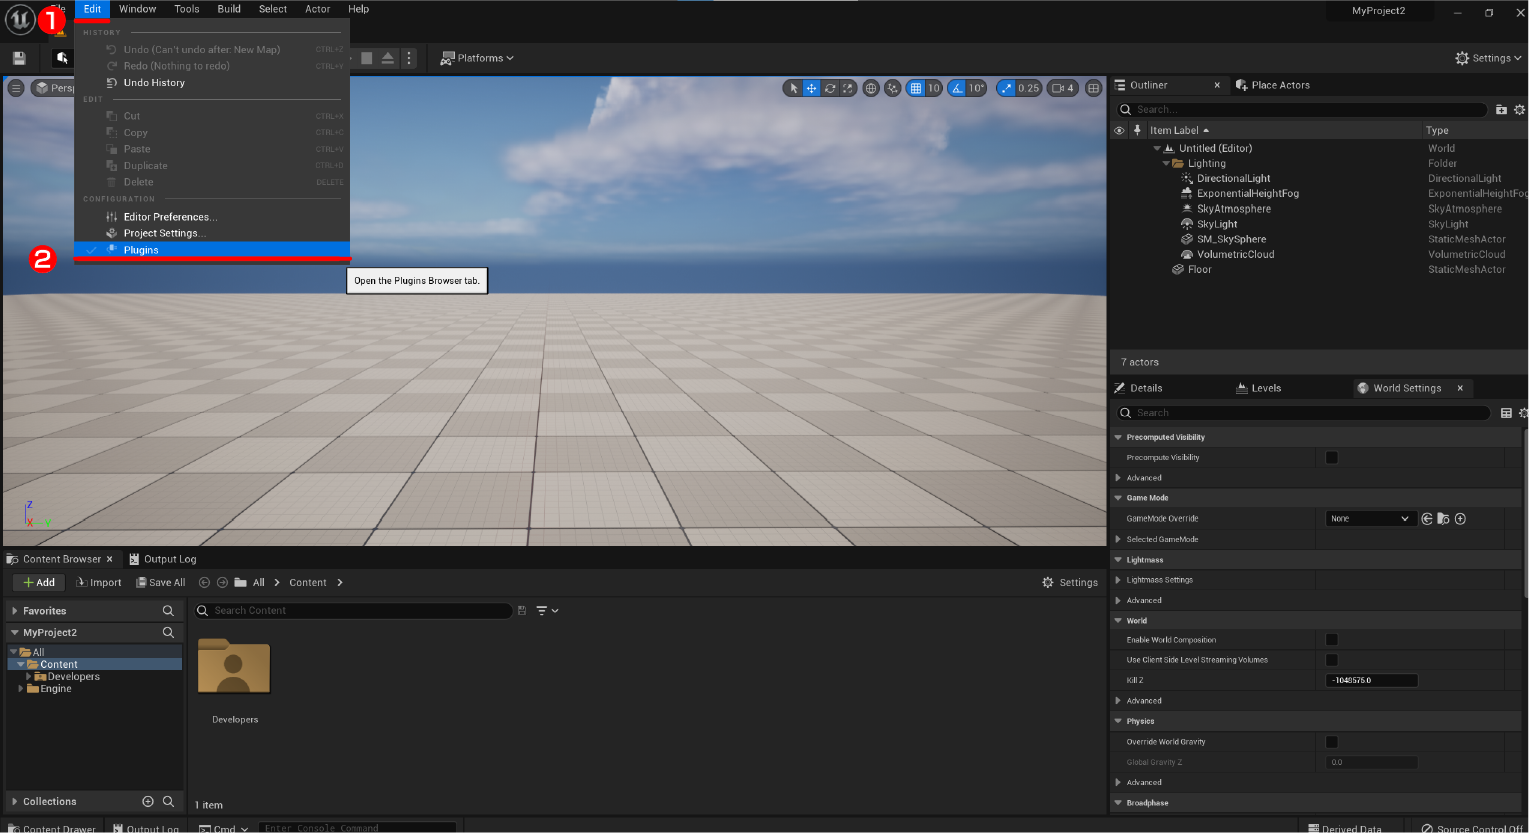
Task: Click Save All in the Content Browser
Action: [161, 582]
